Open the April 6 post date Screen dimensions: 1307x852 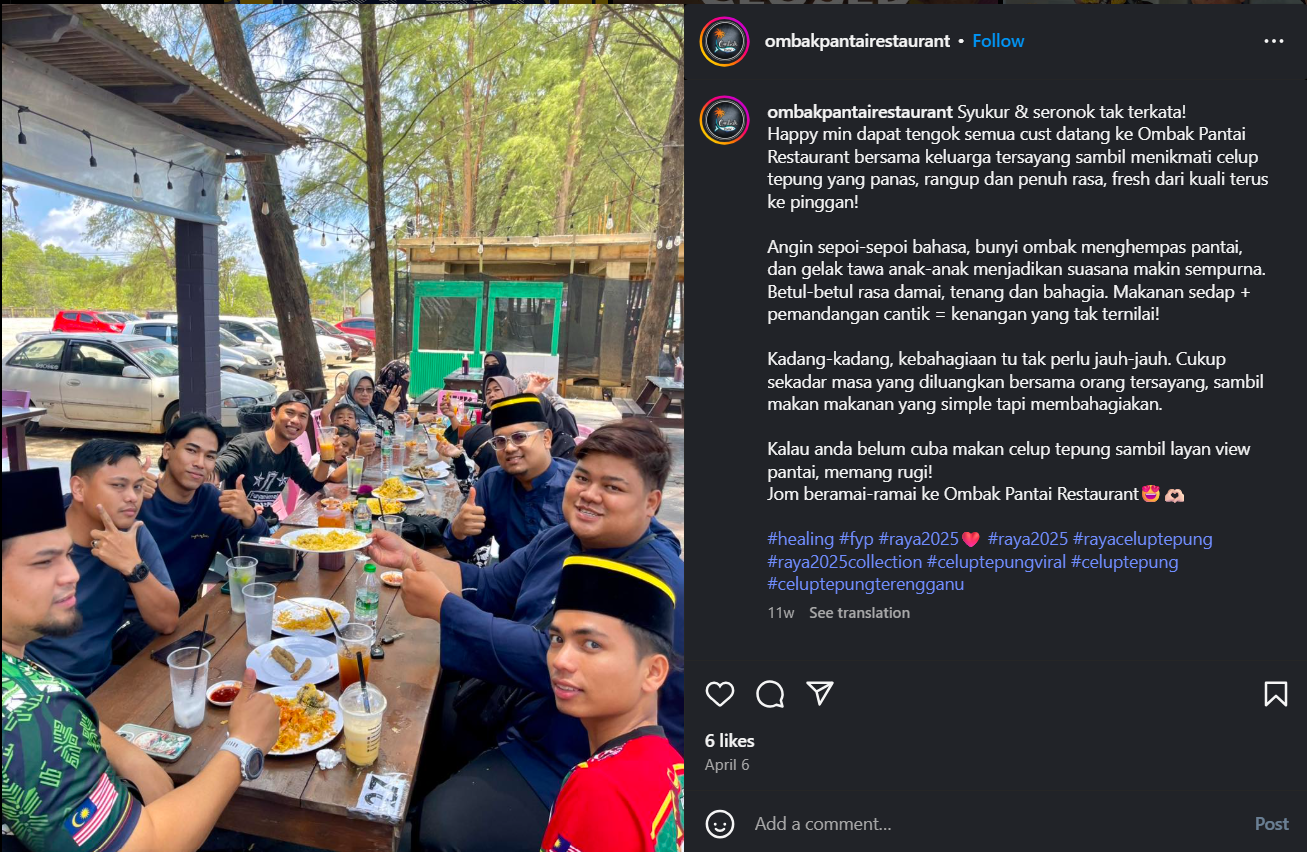click(727, 765)
